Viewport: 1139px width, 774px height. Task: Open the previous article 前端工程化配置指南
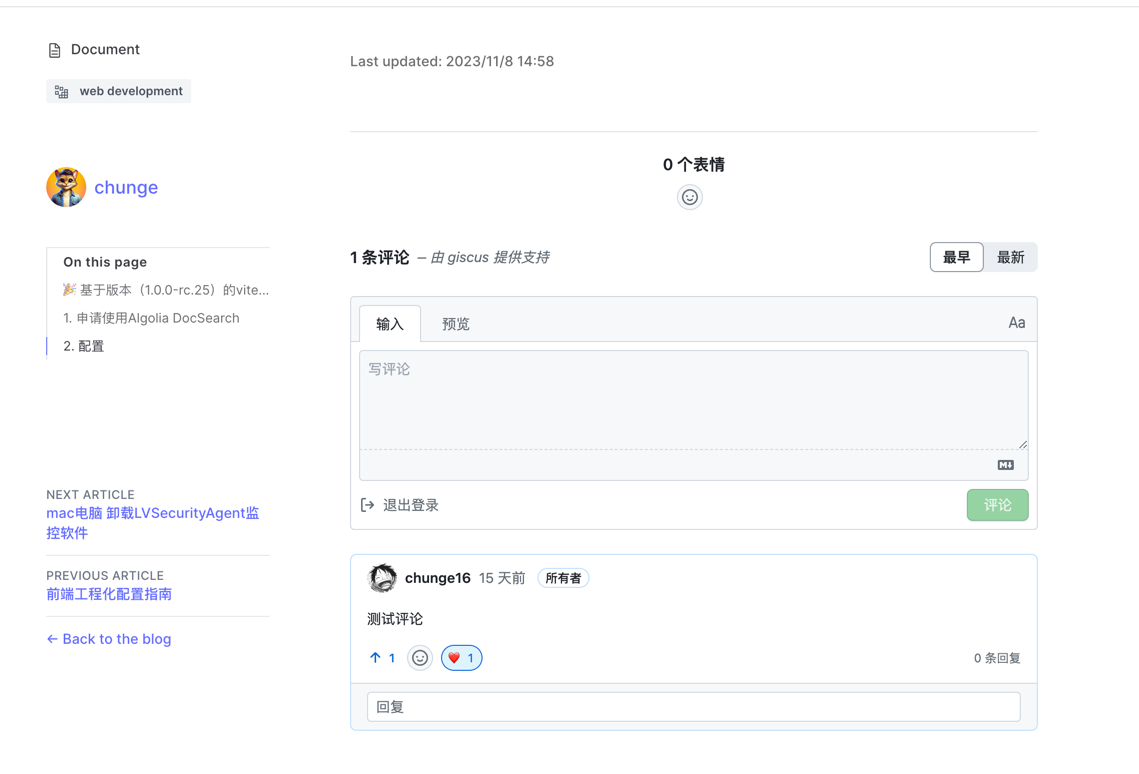(x=109, y=594)
